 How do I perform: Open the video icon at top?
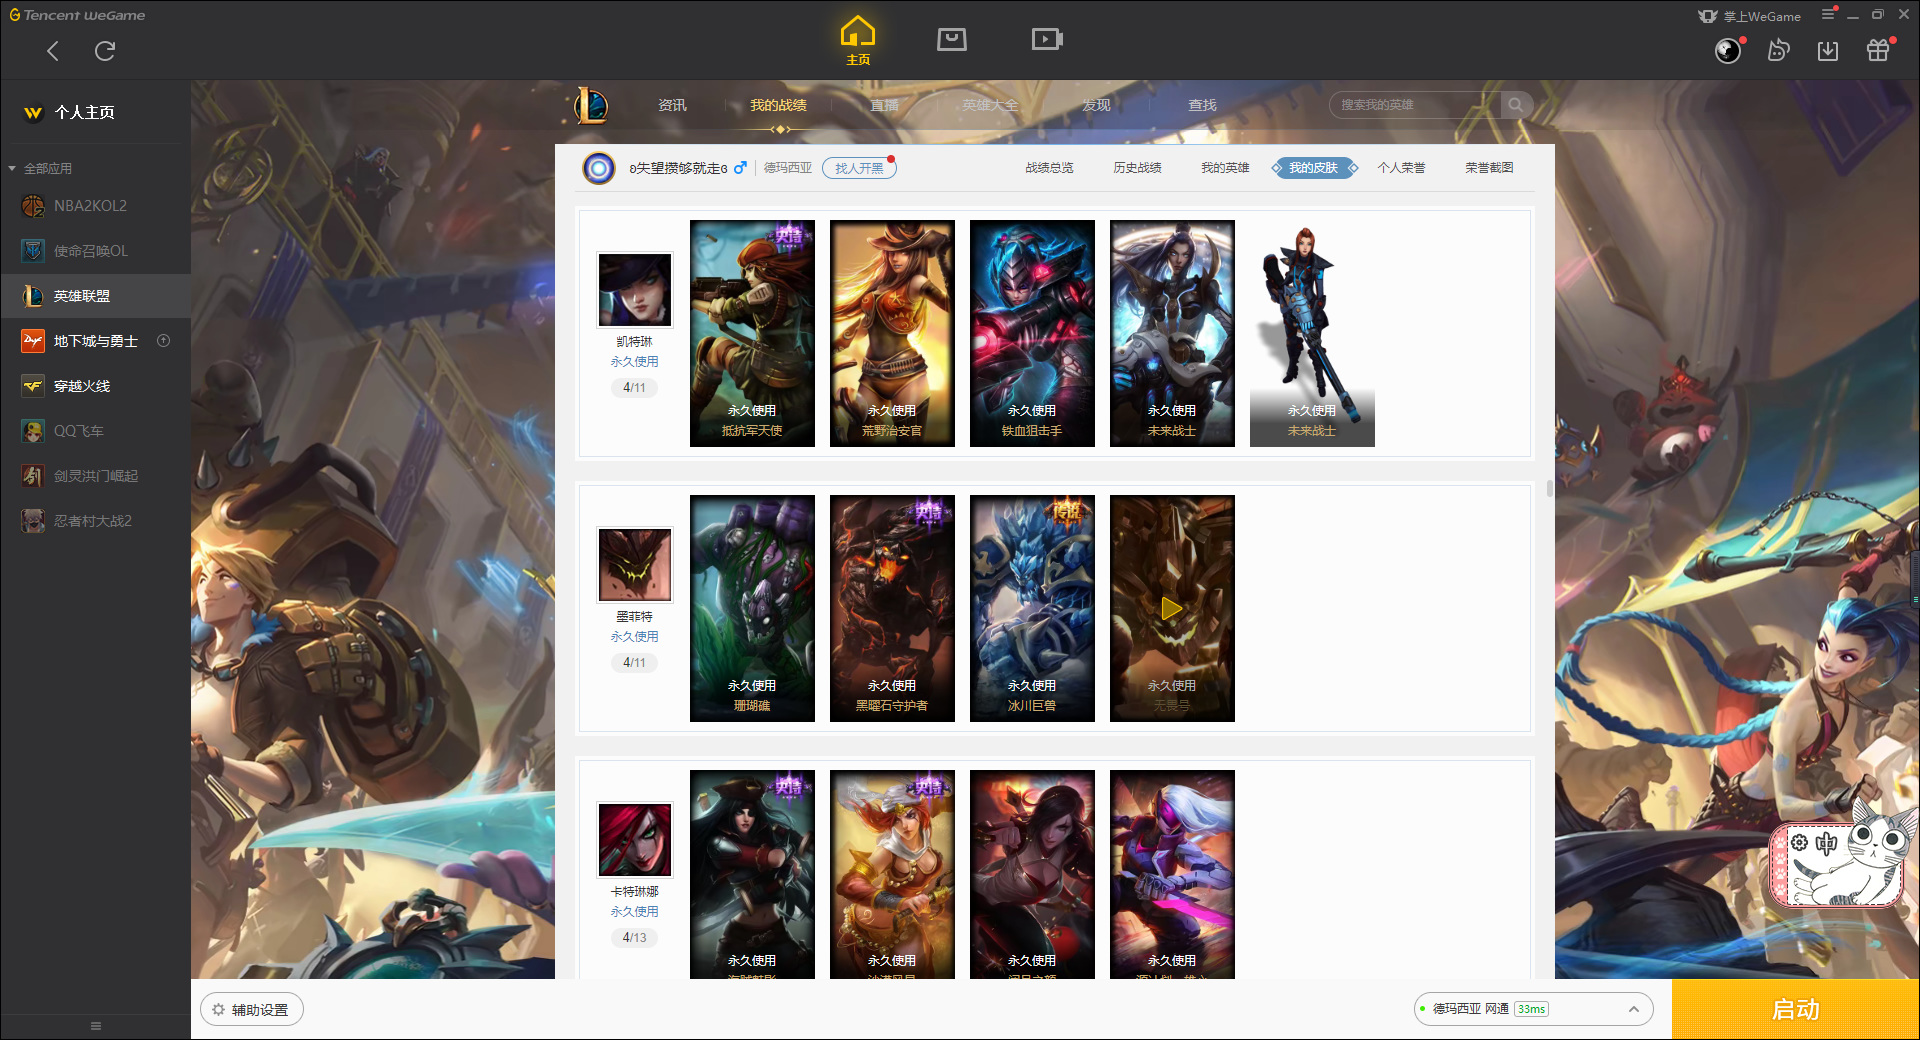click(x=1047, y=39)
